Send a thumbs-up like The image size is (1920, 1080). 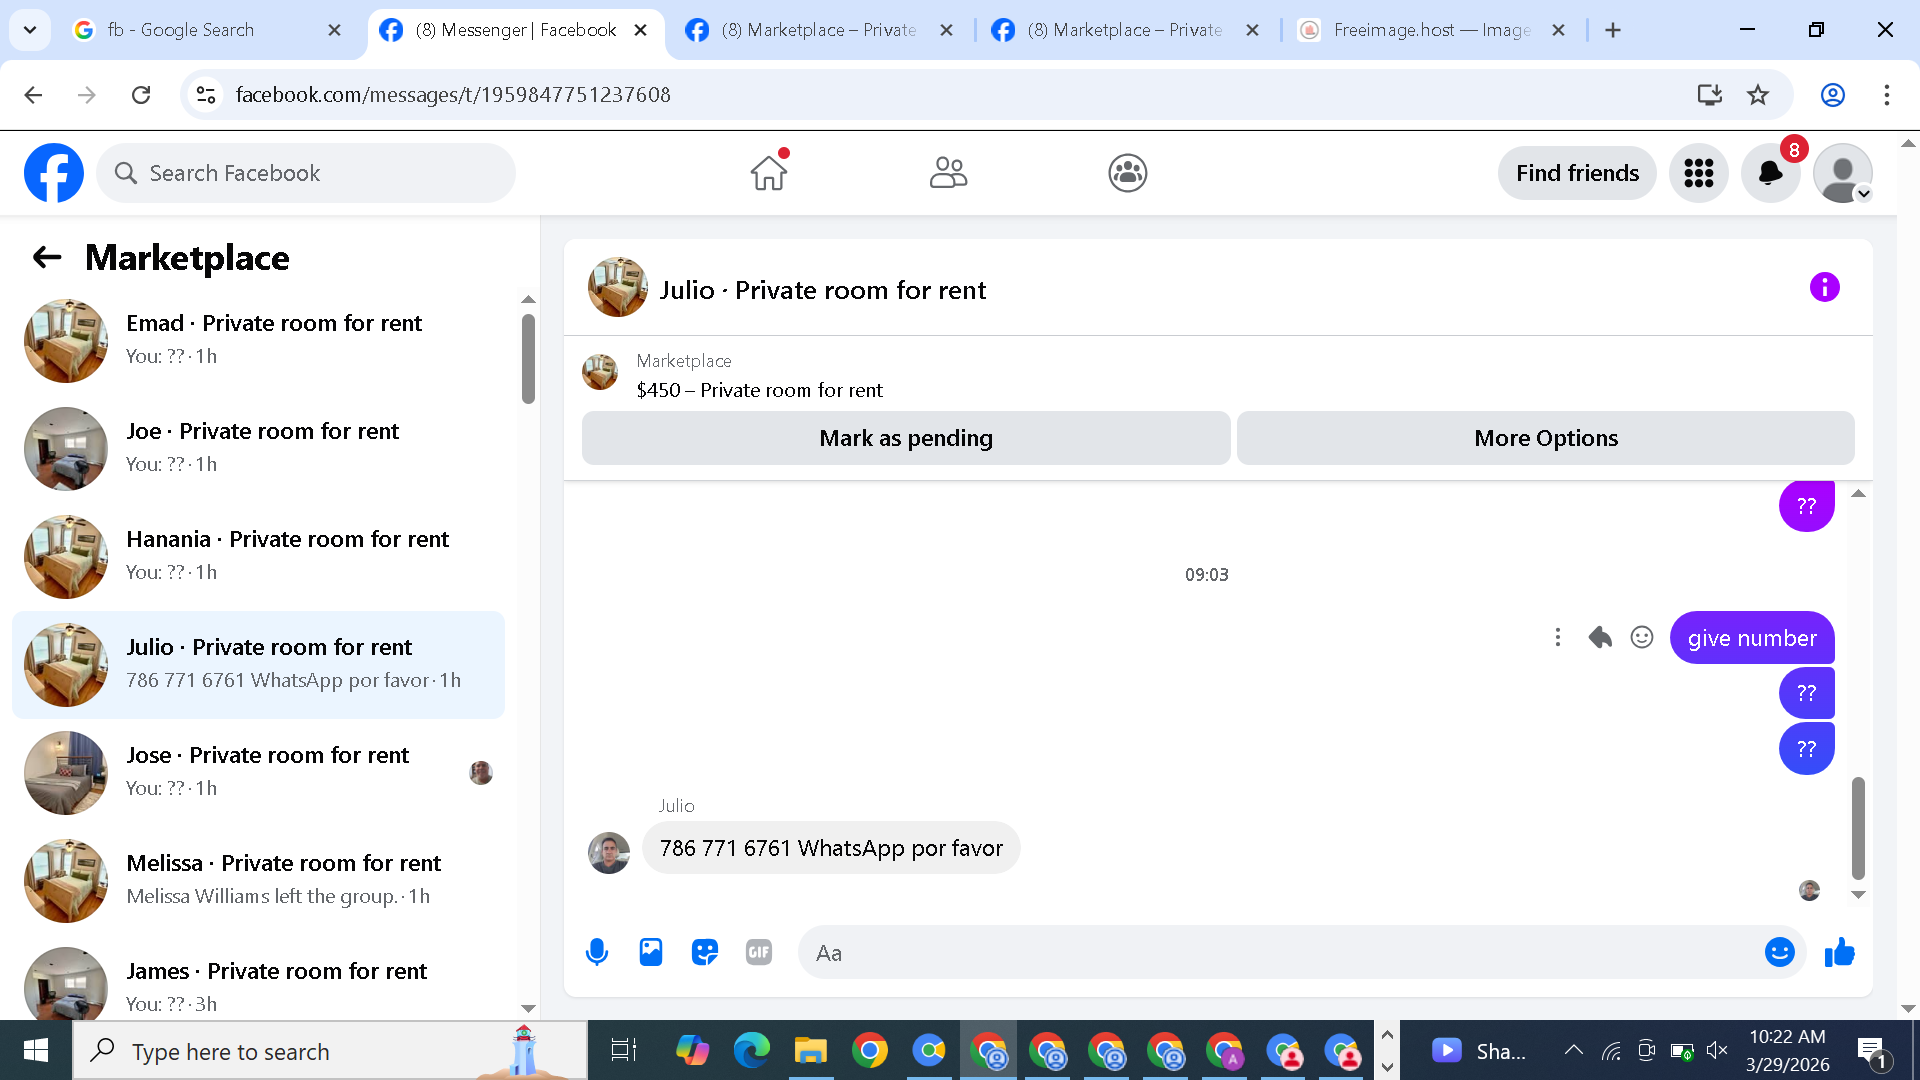pos(1839,952)
